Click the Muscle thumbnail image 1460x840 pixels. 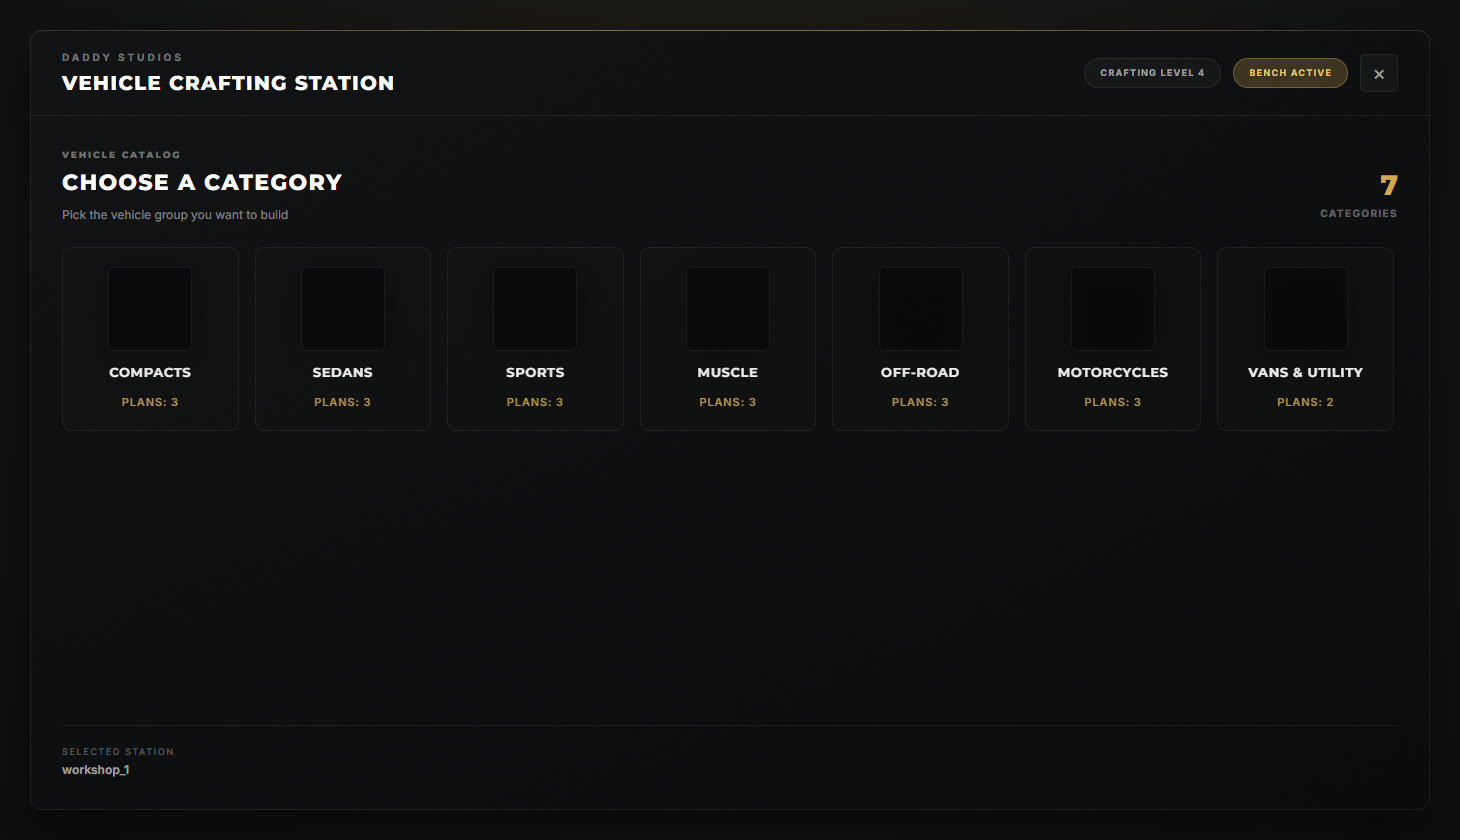pyautogui.click(x=728, y=309)
